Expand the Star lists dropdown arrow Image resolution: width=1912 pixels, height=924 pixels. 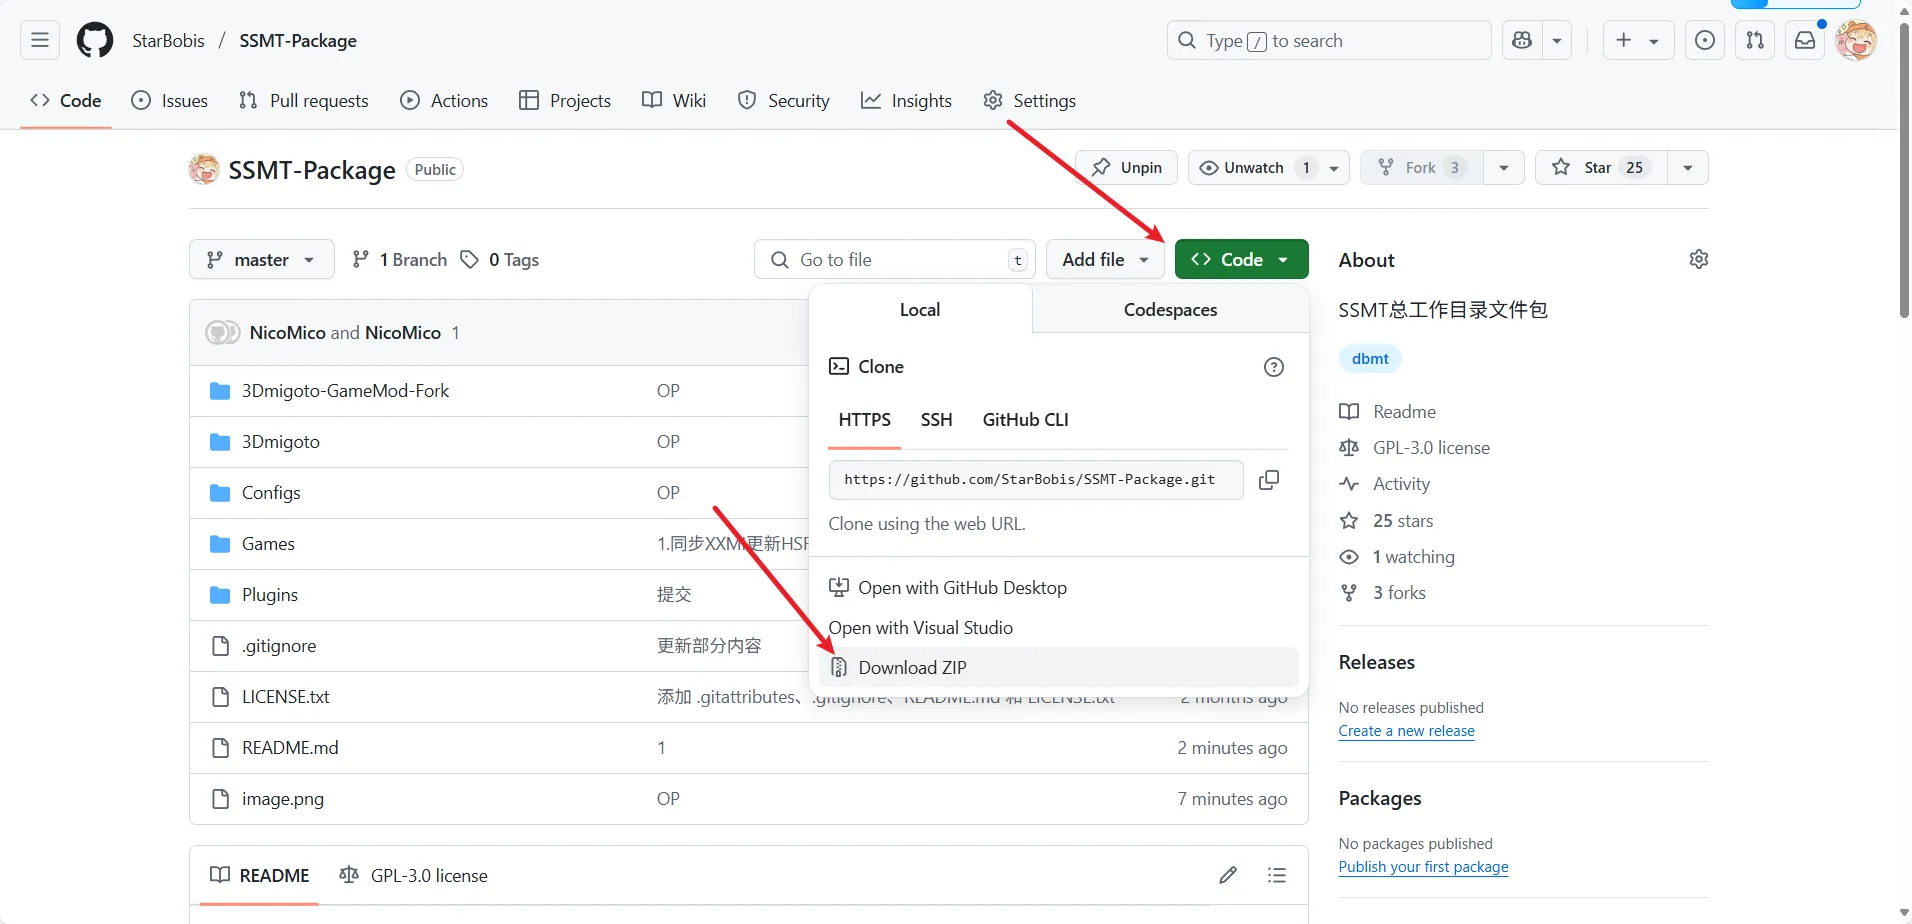(1688, 167)
